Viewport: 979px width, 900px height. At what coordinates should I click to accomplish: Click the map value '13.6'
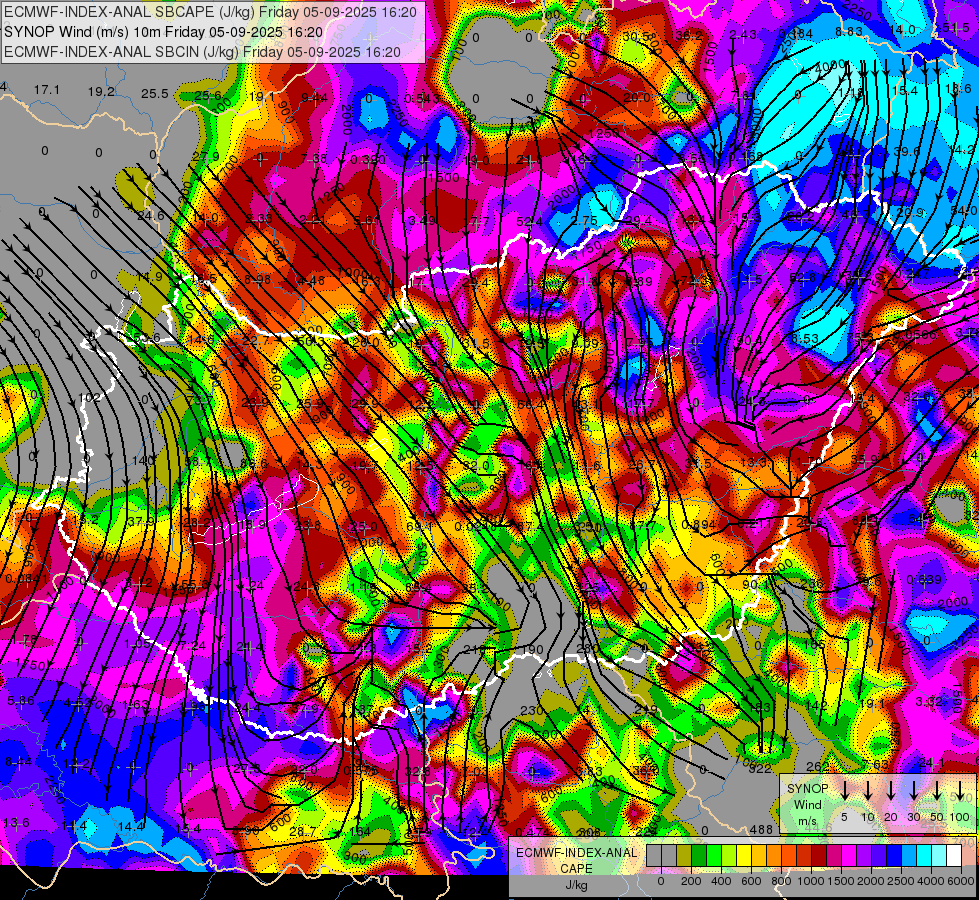tap(16, 823)
